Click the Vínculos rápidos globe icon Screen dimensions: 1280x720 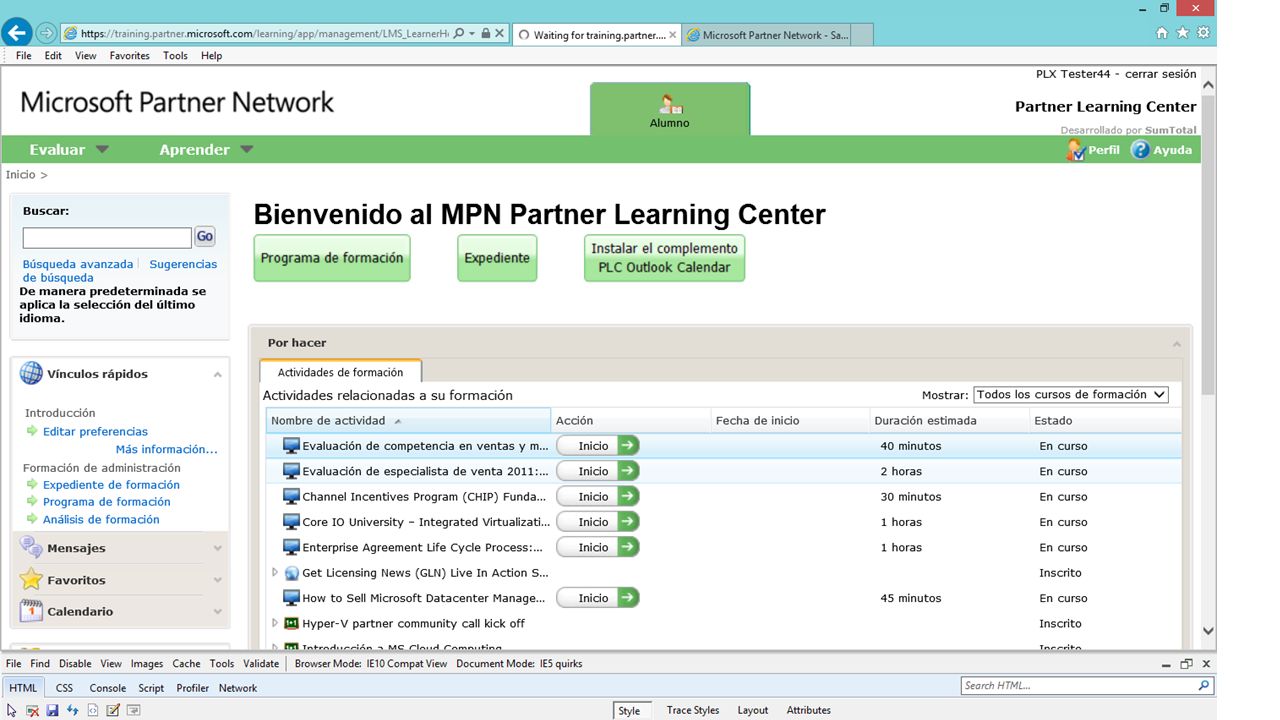(x=31, y=374)
